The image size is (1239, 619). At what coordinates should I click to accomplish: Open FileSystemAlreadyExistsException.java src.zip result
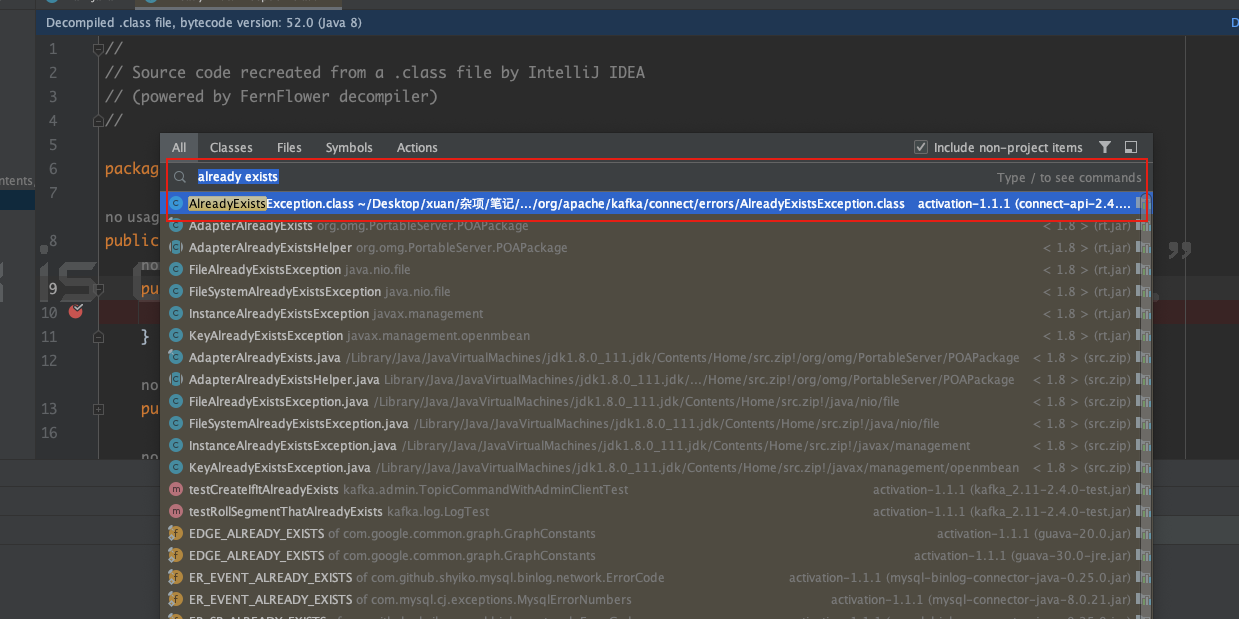[656, 424]
